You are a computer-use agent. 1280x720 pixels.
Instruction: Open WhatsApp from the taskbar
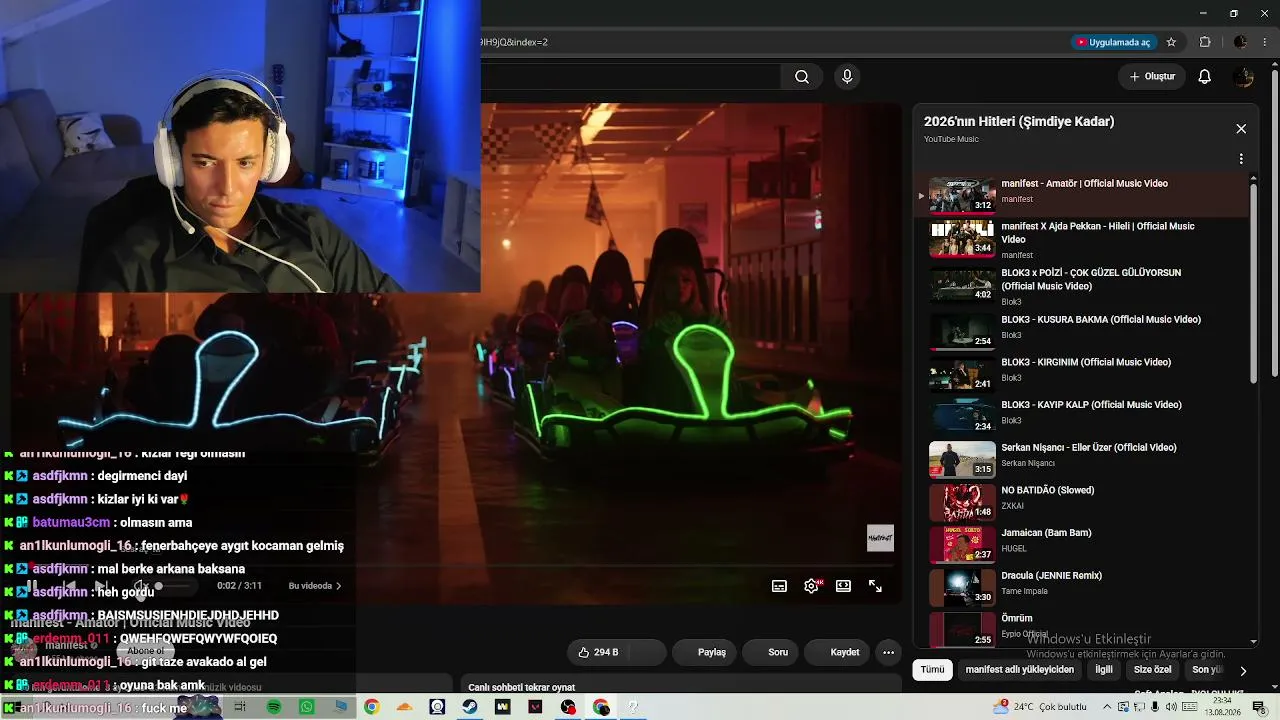pos(307,707)
